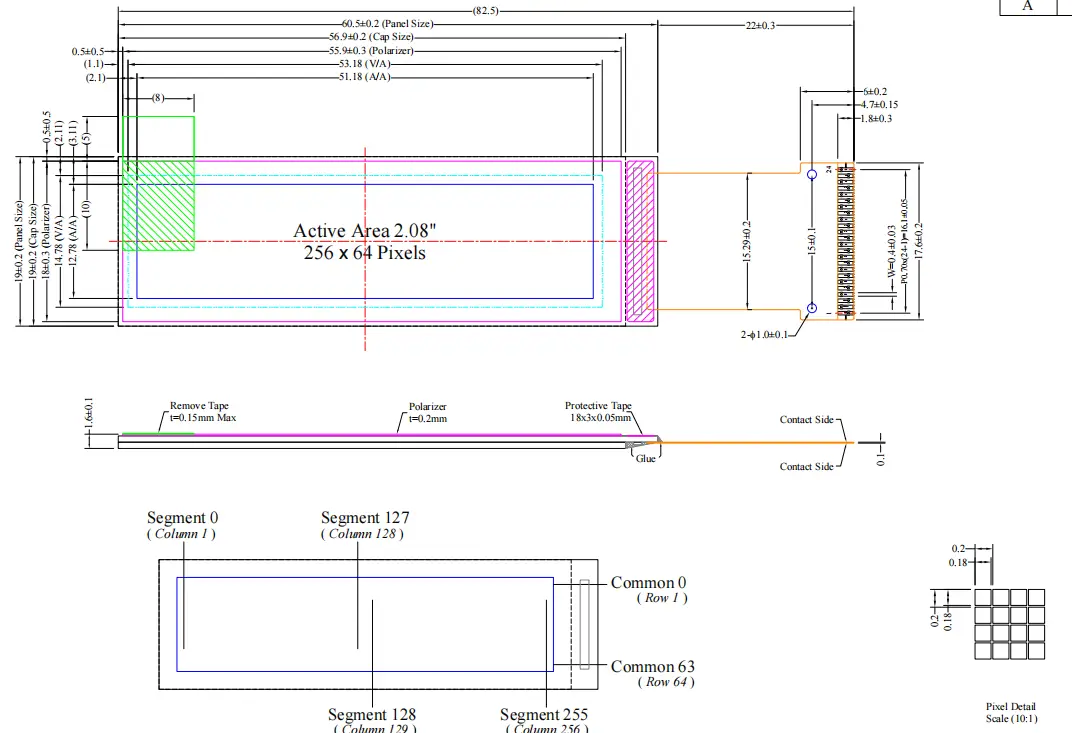Select the "Scale (10:1)" caption text

pos(1011,719)
